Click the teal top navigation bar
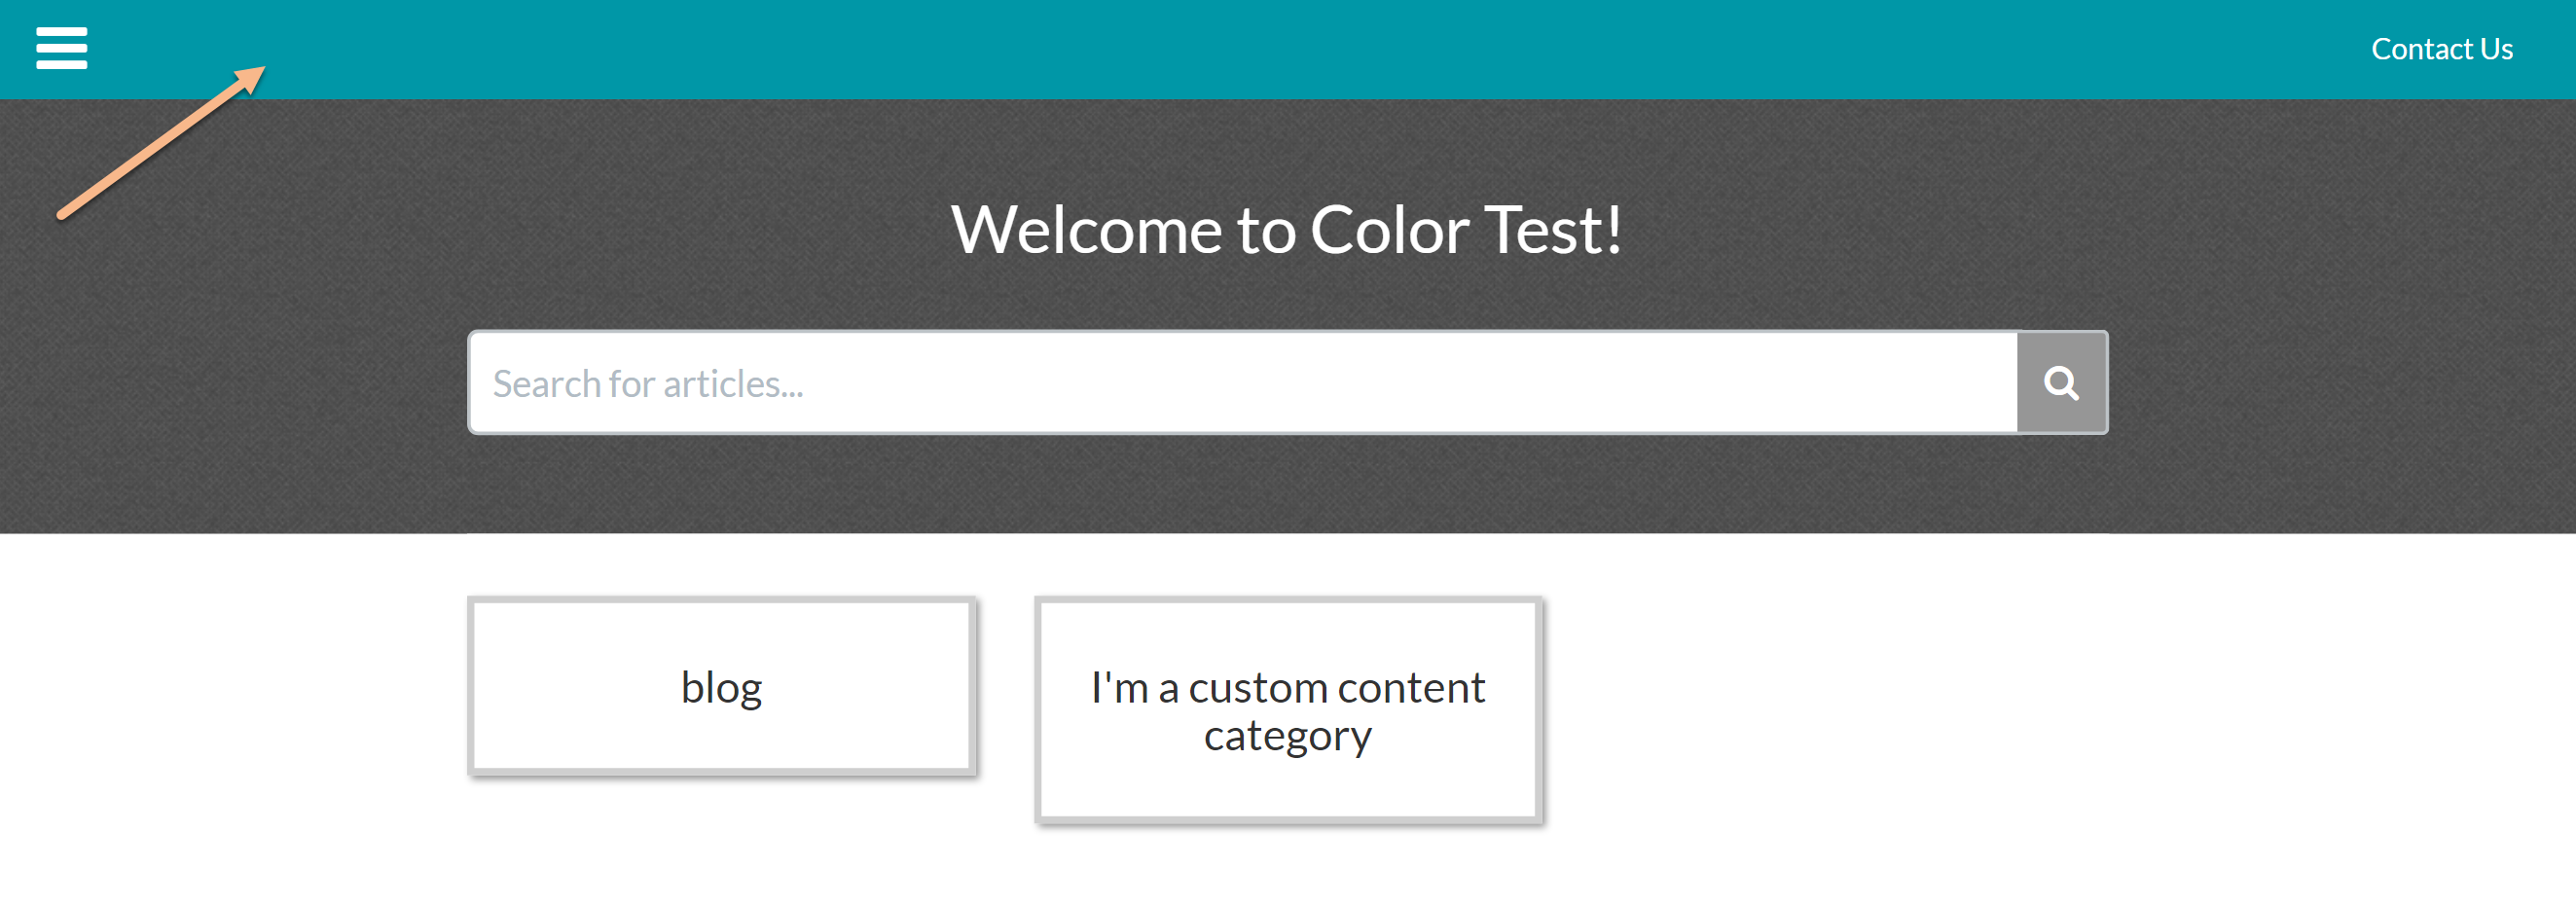Image resolution: width=2576 pixels, height=905 pixels. click(x=1200, y=49)
